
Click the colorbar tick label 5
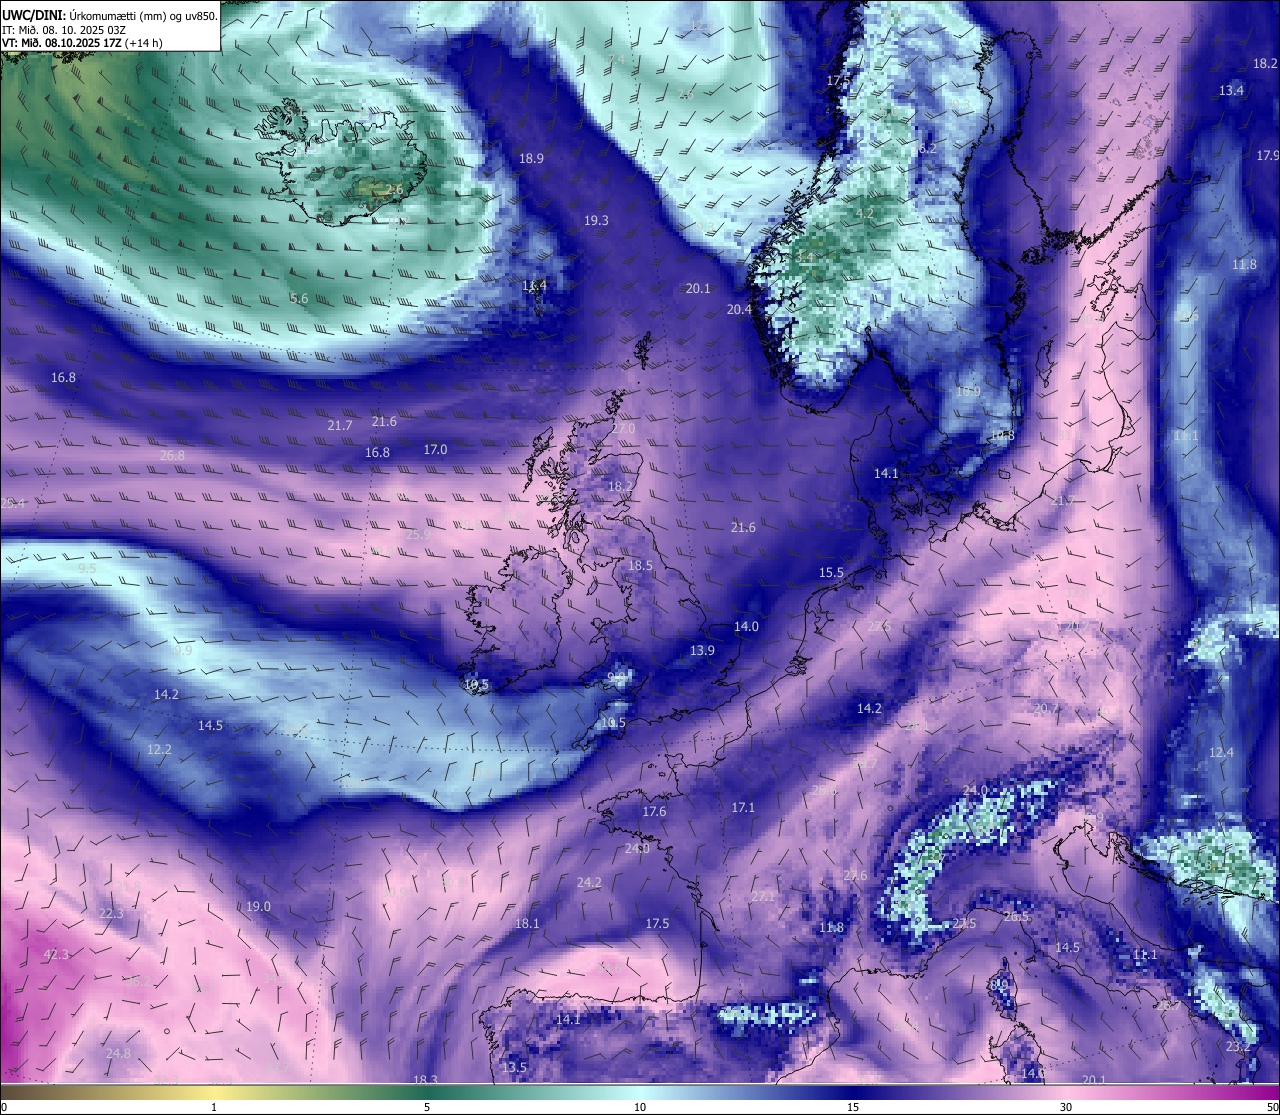pos(427,1107)
